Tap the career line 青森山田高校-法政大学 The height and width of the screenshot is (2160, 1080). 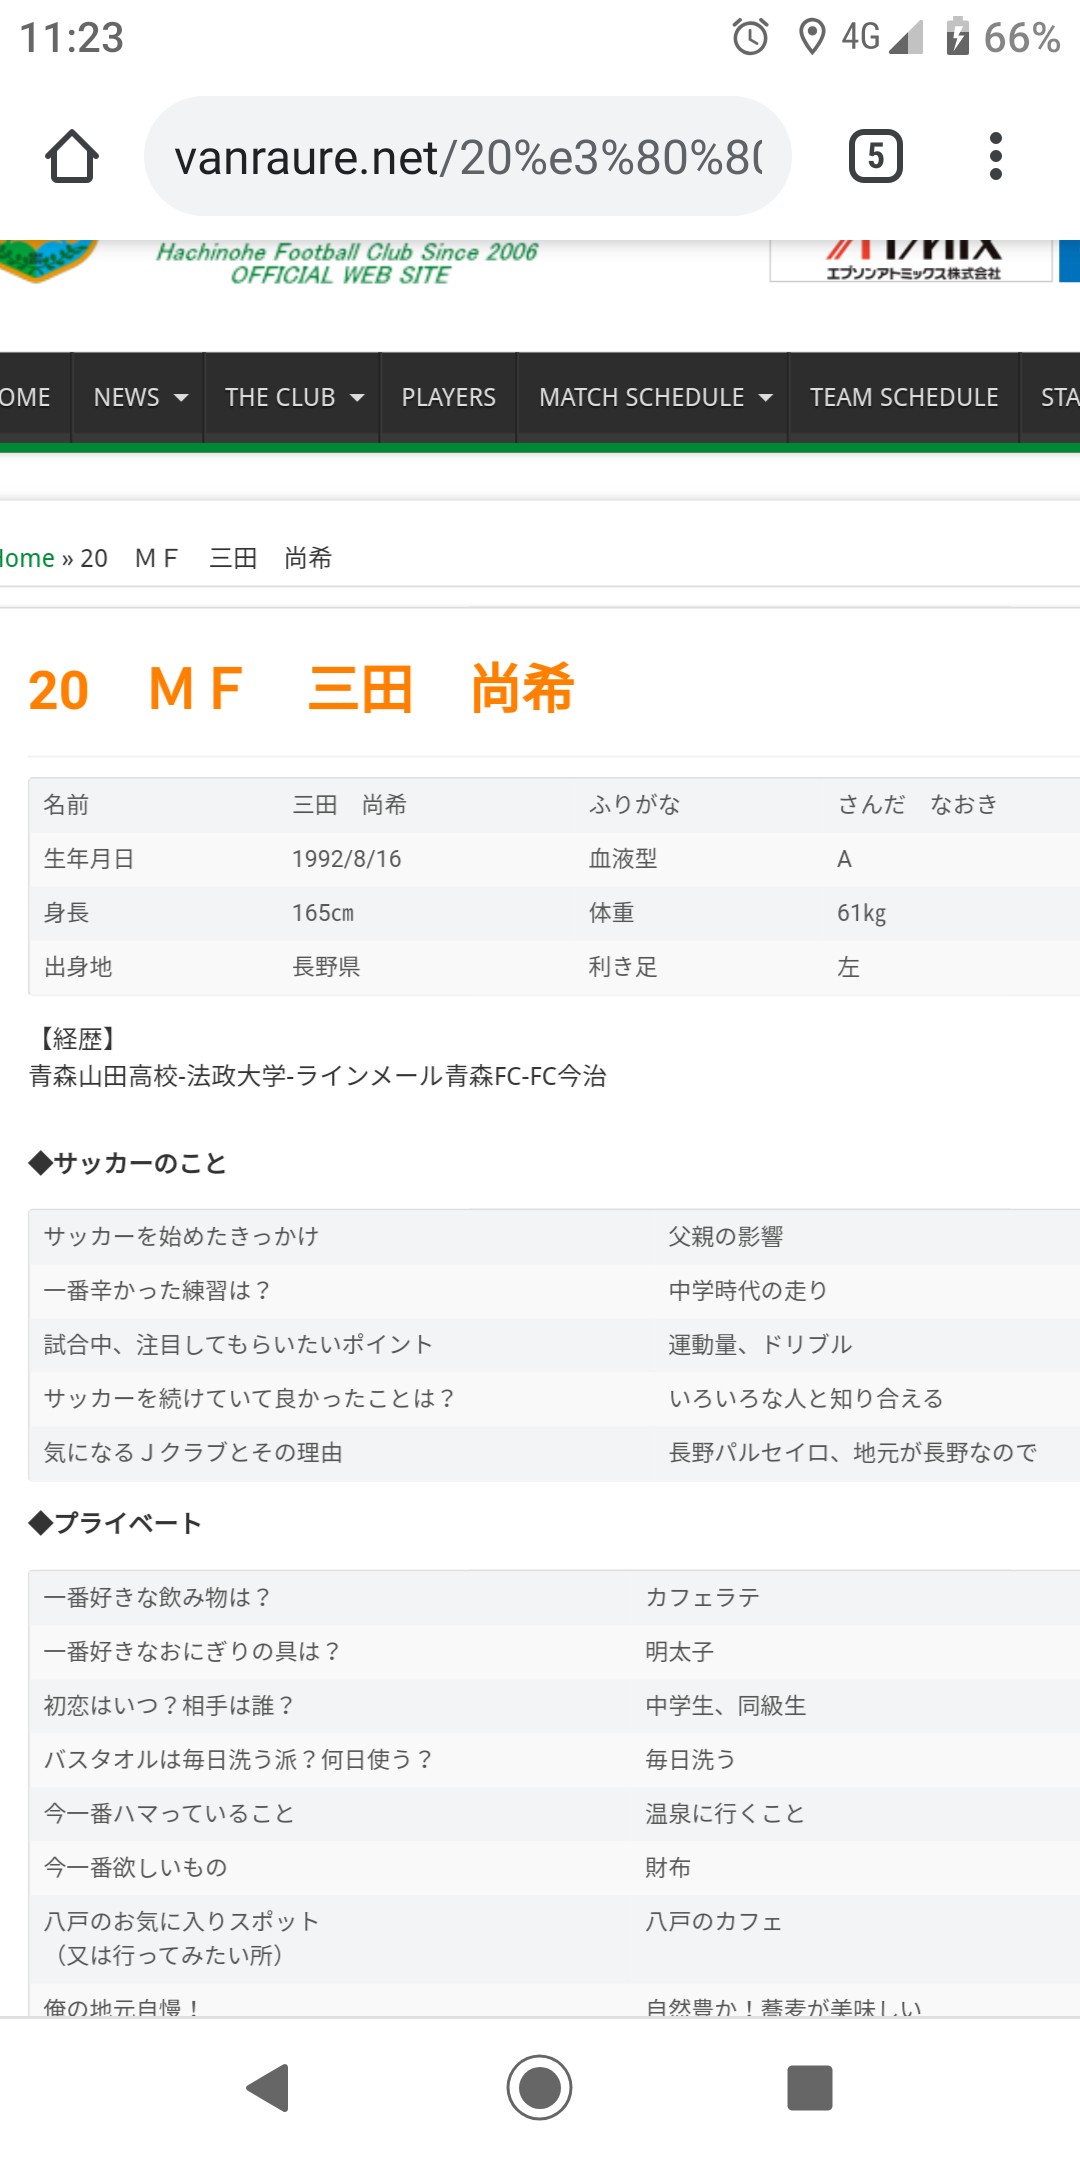coord(318,1076)
